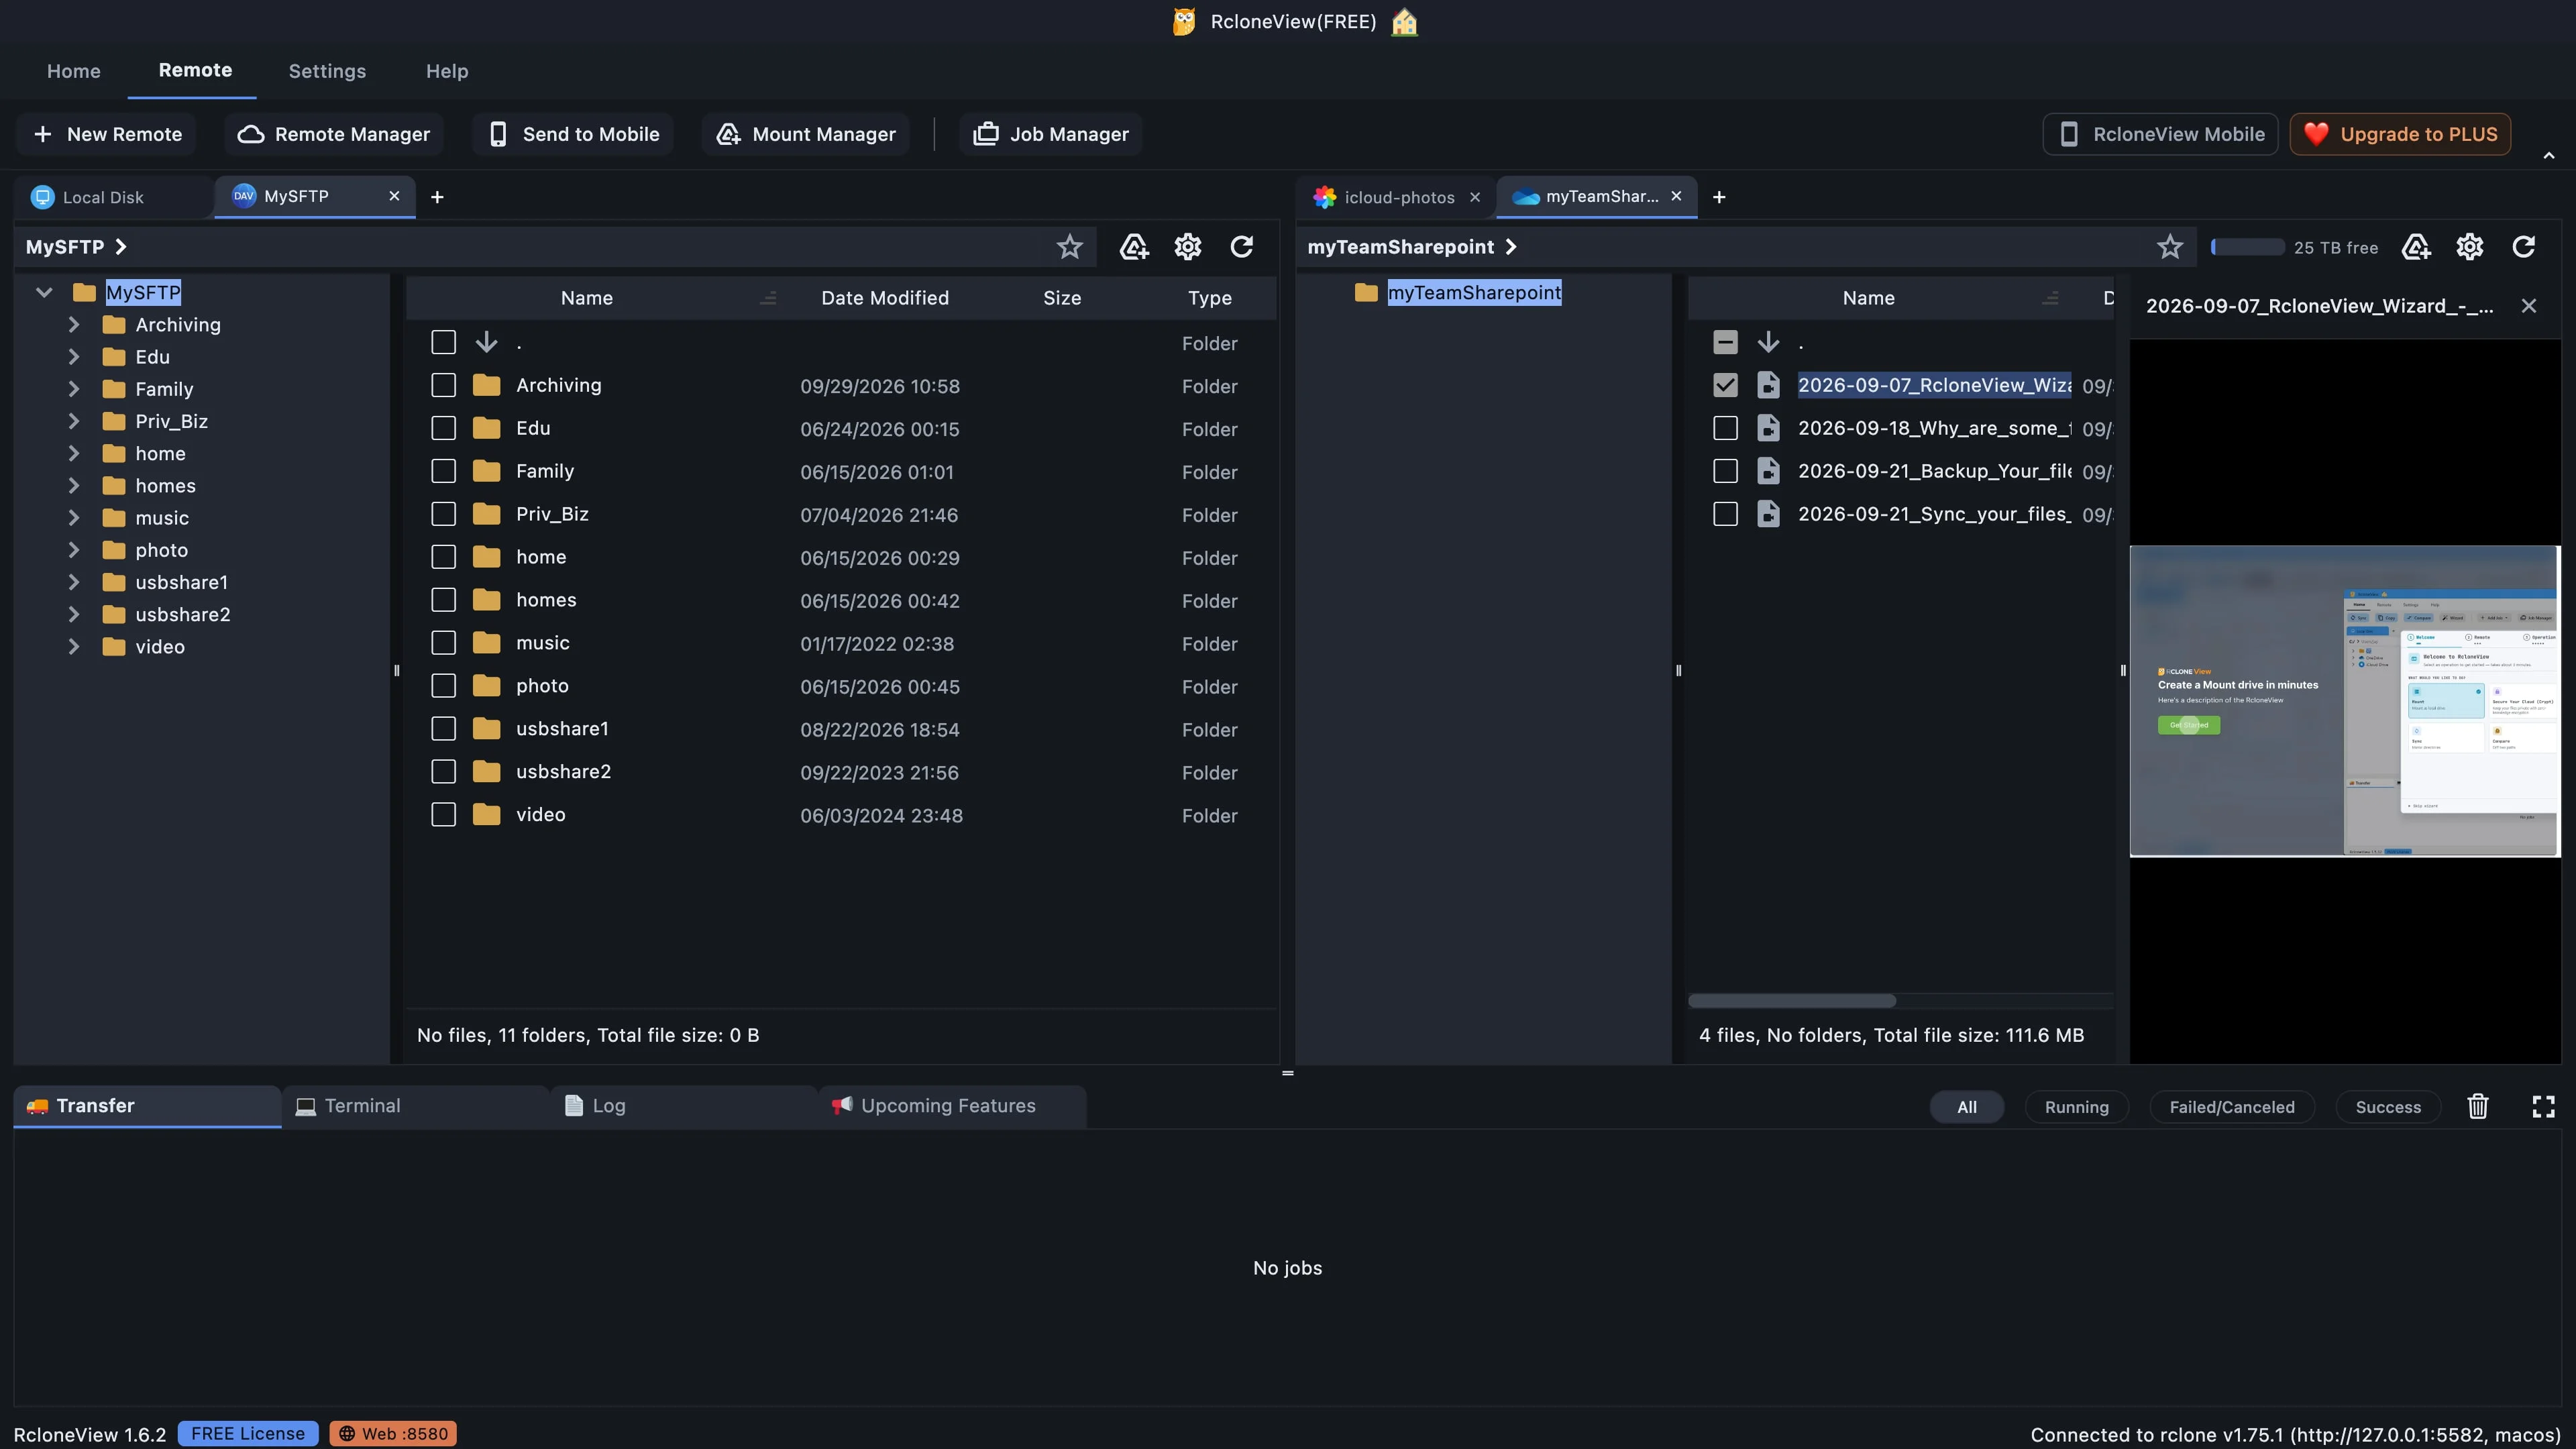Expand the Archiving tree folder

[x=74, y=325]
